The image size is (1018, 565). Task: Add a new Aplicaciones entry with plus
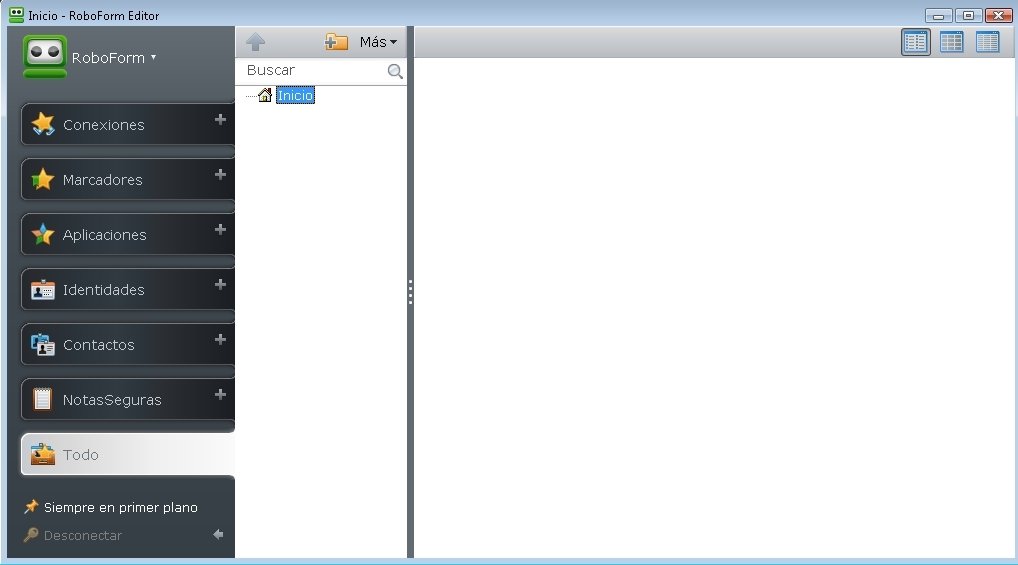(x=220, y=230)
